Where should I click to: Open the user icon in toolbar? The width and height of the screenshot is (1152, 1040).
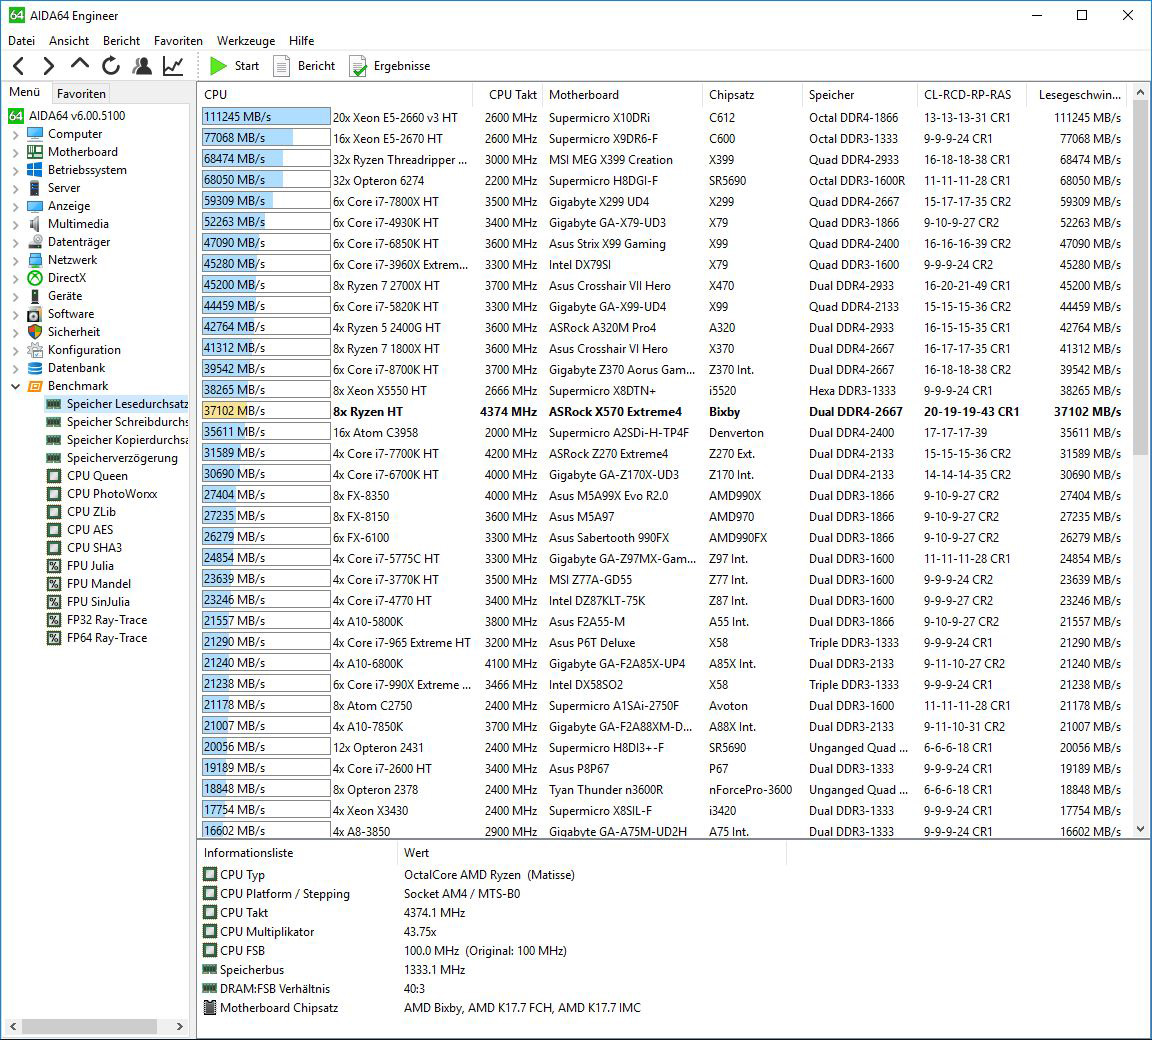pos(142,66)
